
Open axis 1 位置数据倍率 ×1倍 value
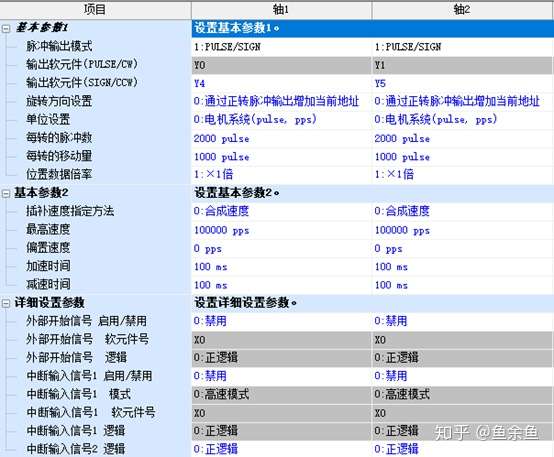[281, 175]
